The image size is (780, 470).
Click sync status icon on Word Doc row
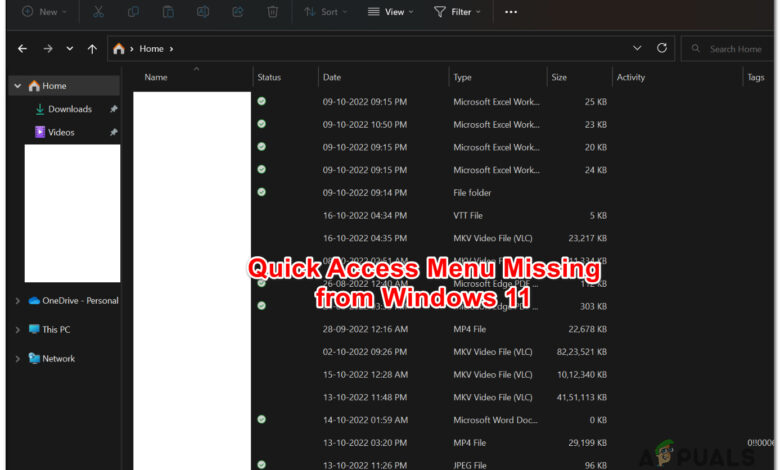(262, 419)
